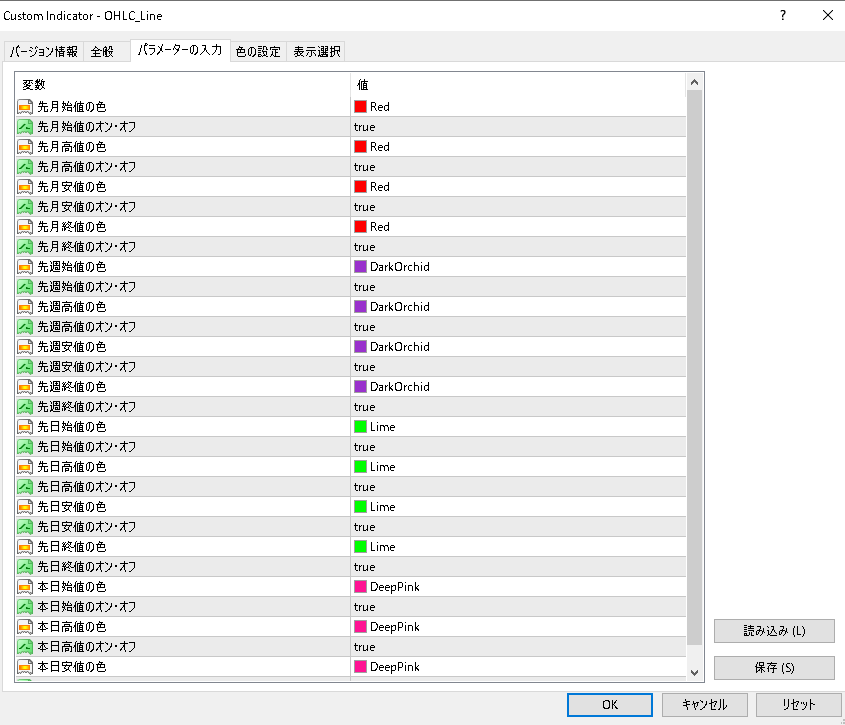Toggle the true value of 先月終値のオン・オフ
The width and height of the screenshot is (845, 725).
(364, 246)
